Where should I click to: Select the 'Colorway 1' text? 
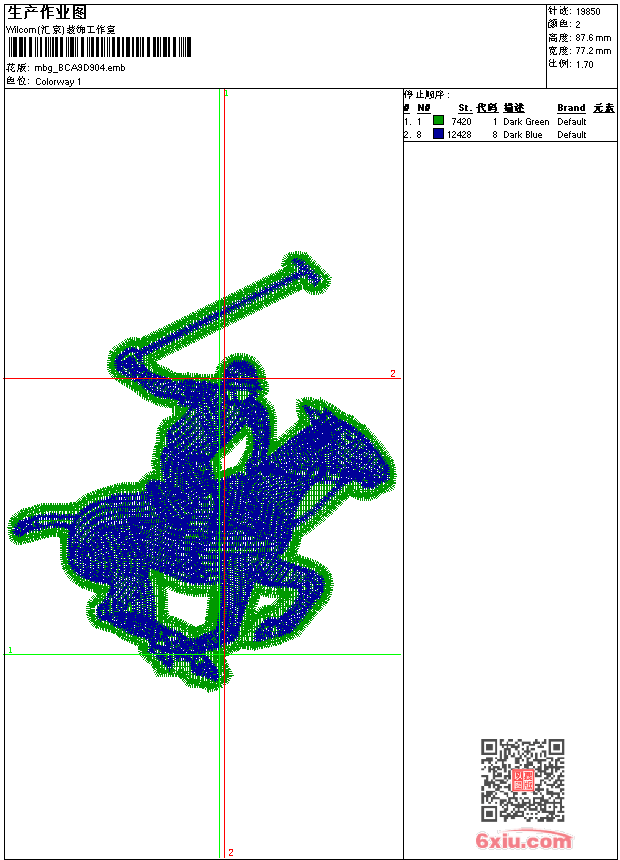point(58,82)
